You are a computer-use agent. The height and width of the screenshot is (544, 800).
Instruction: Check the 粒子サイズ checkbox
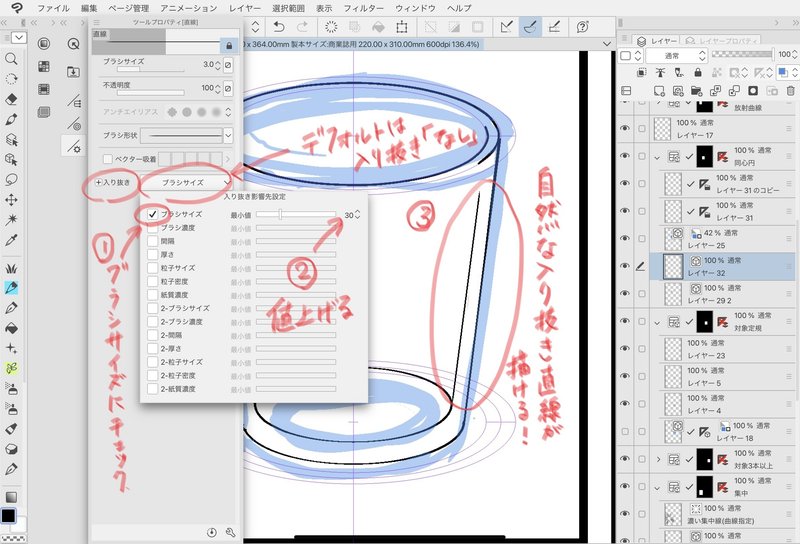point(152,268)
